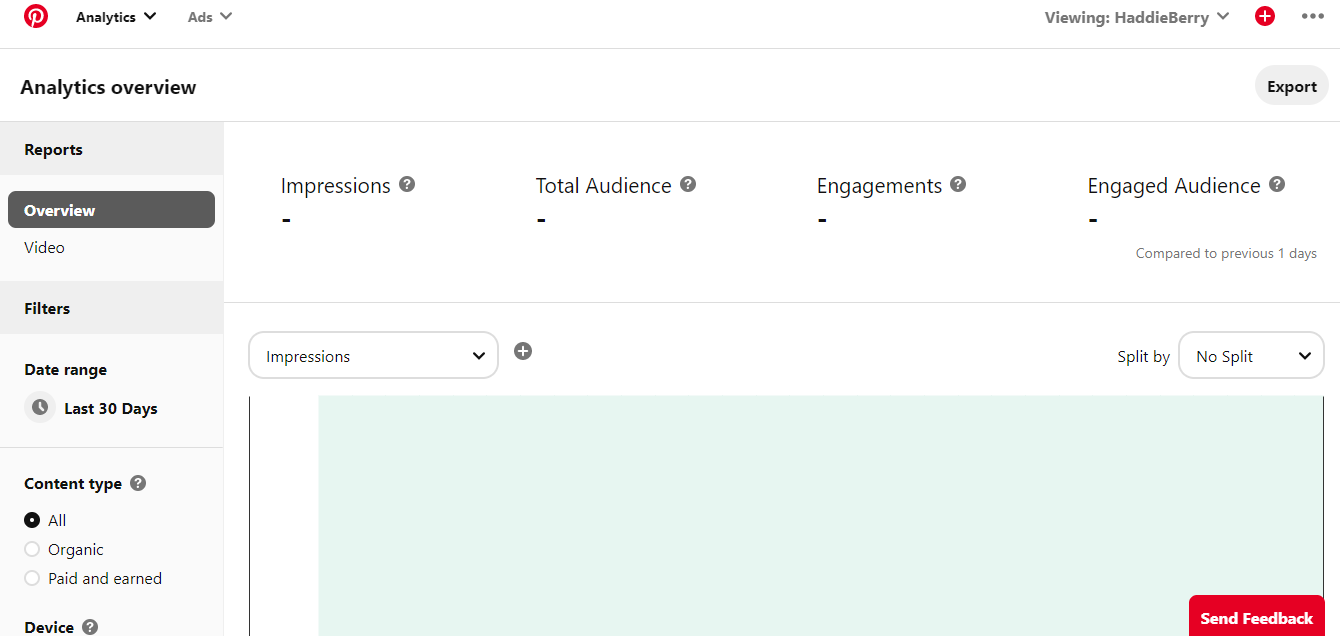Click the Engaged Audience help icon
Screen dimensions: 1340x636
point(1277,185)
